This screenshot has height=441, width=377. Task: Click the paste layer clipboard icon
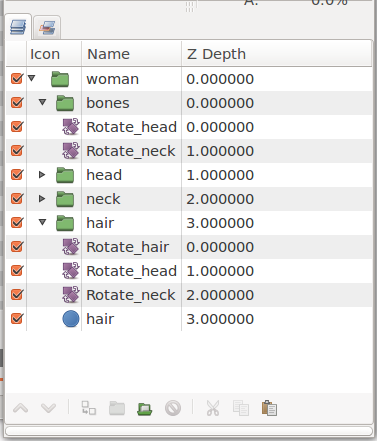click(269, 408)
